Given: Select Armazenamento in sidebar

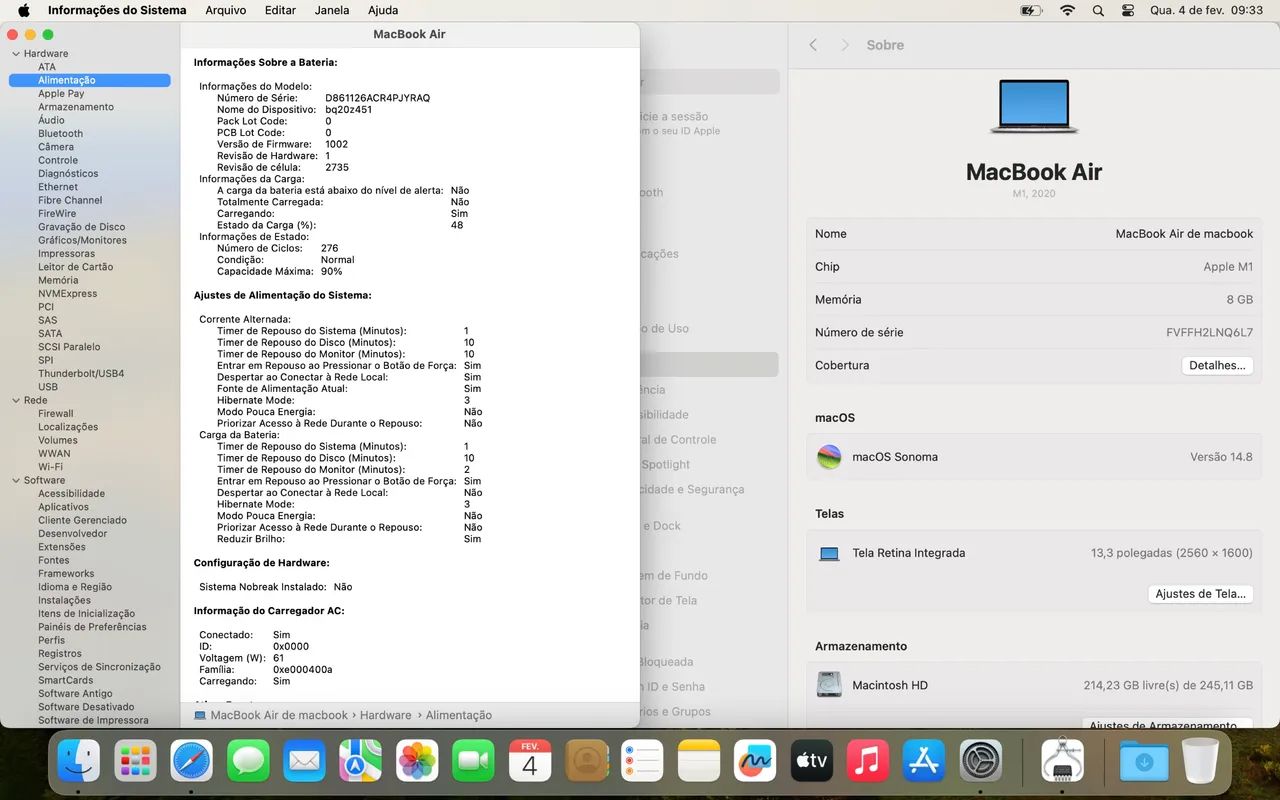Looking at the screenshot, I should click(x=76, y=107).
